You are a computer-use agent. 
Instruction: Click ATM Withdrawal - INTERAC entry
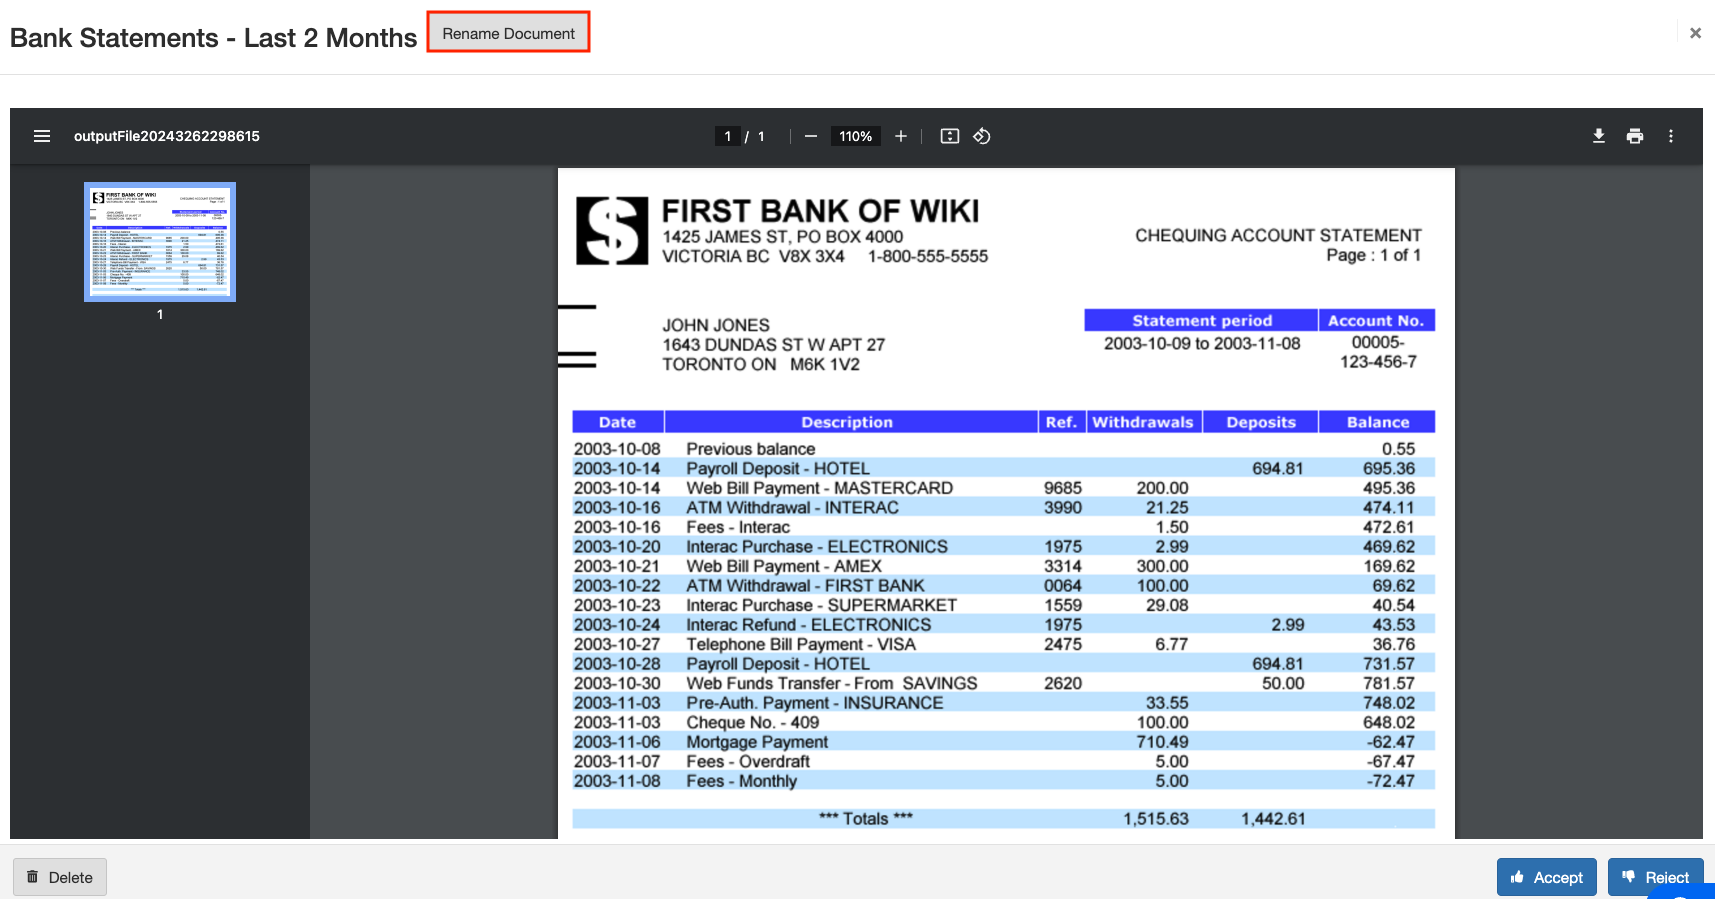pos(792,507)
